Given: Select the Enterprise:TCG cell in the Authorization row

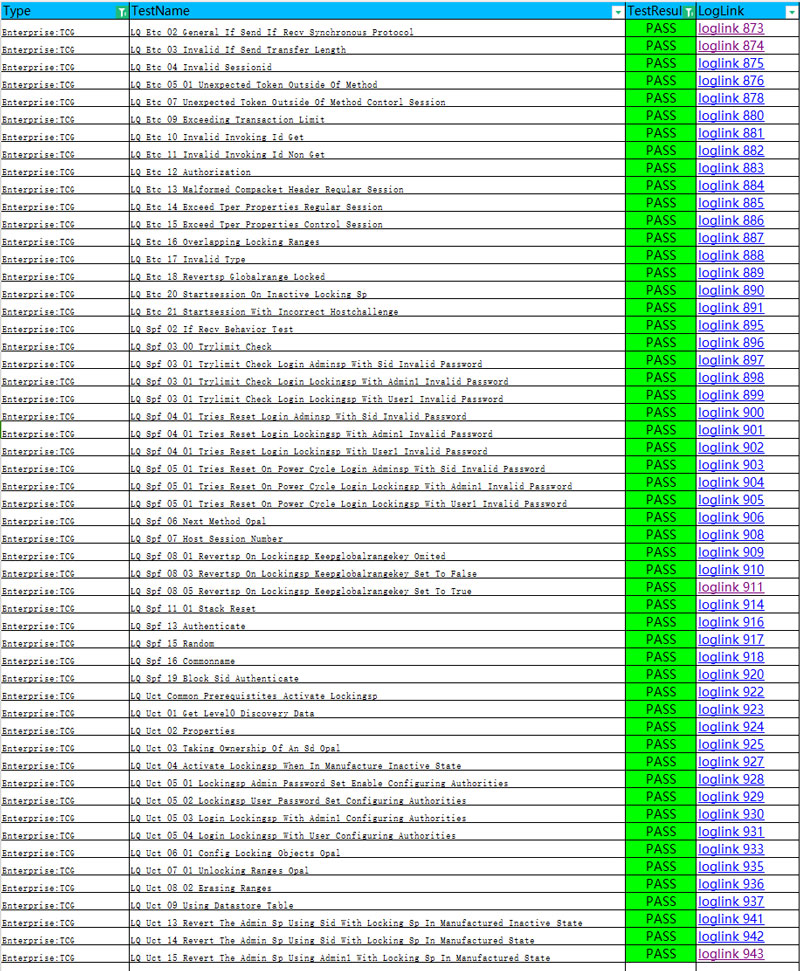Looking at the screenshot, I should tap(65, 168).
